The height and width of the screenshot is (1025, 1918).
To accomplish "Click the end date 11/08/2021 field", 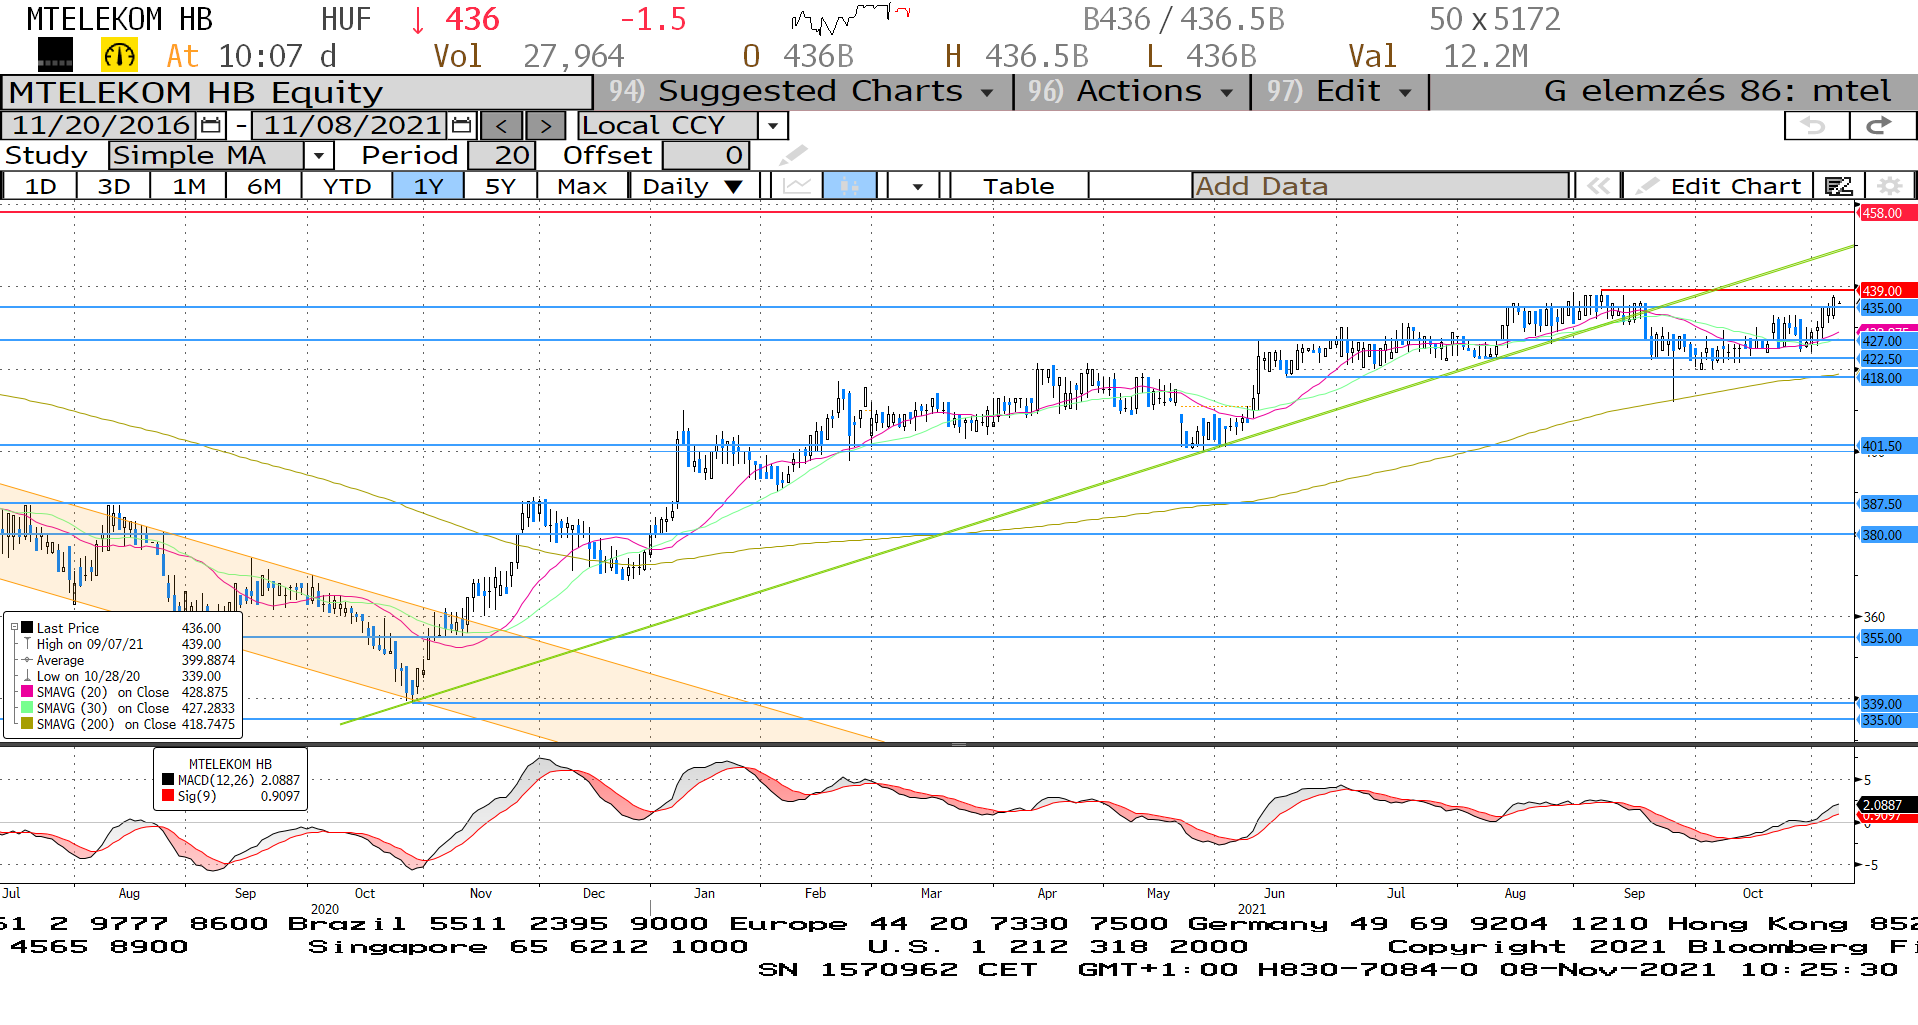I will [x=351, y=126].
